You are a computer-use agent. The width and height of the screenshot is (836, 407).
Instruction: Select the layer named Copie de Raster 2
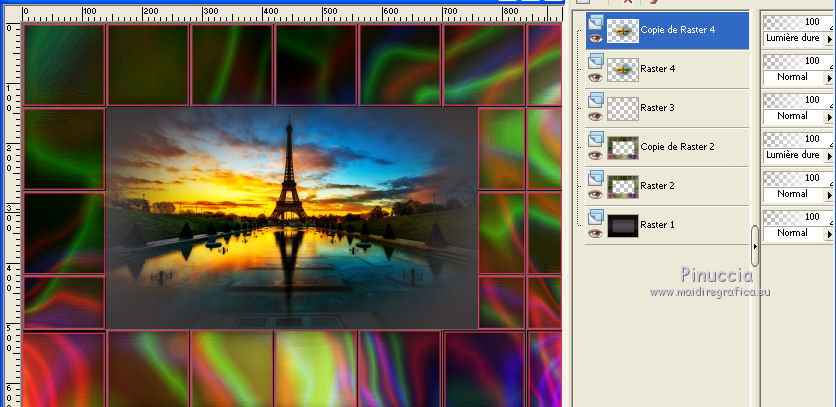click(678, 147)
